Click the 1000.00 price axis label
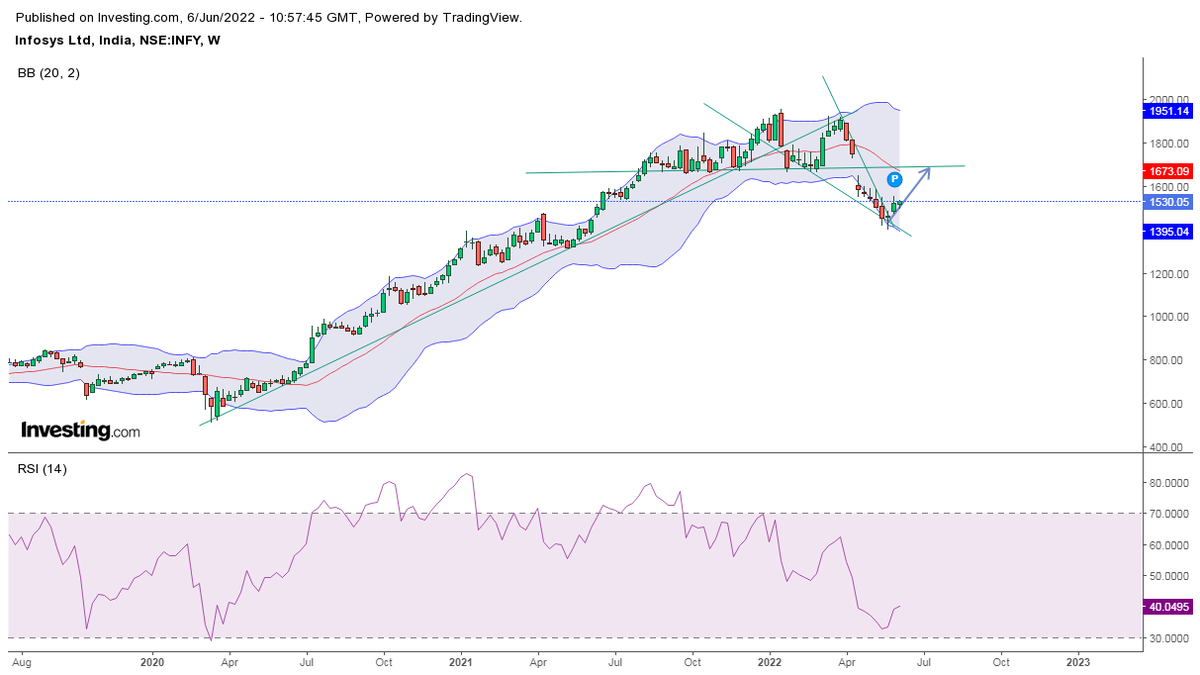This screenshot has height=675, width=1200. pos(1168,317)
